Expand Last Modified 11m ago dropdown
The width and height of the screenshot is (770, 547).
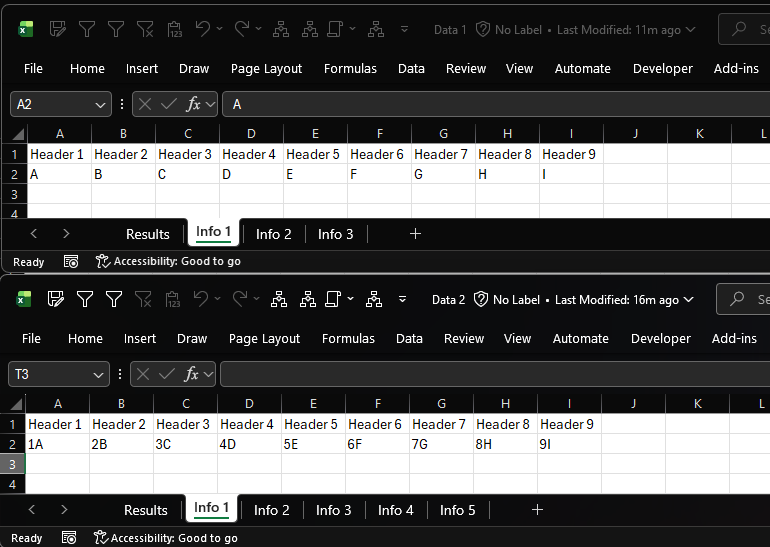tap(690, 30)
